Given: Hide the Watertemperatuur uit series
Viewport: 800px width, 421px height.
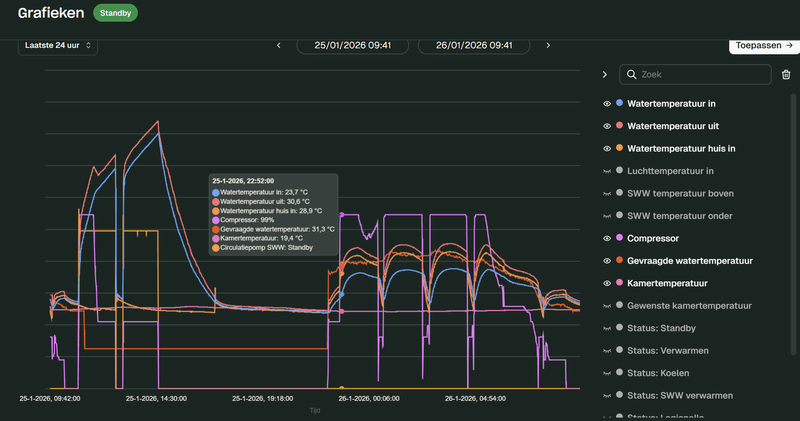Looking at the screenshot, I should [x=607, y=126].
